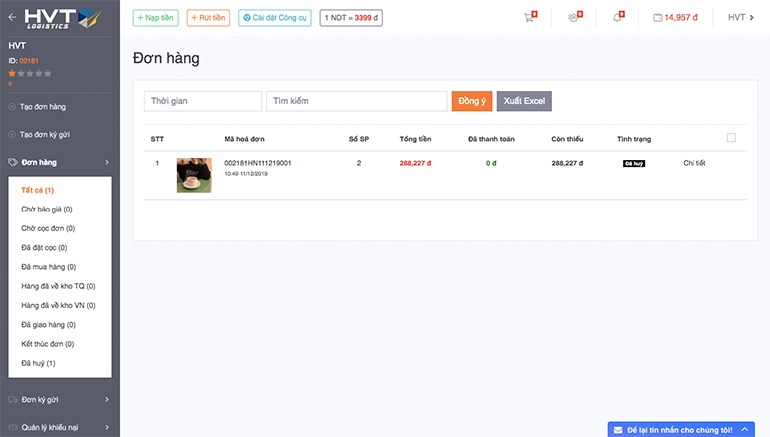Open the order product thumbnail image
Image resolution: width=770 pixels, height=437 pixels.
(194, 175)
